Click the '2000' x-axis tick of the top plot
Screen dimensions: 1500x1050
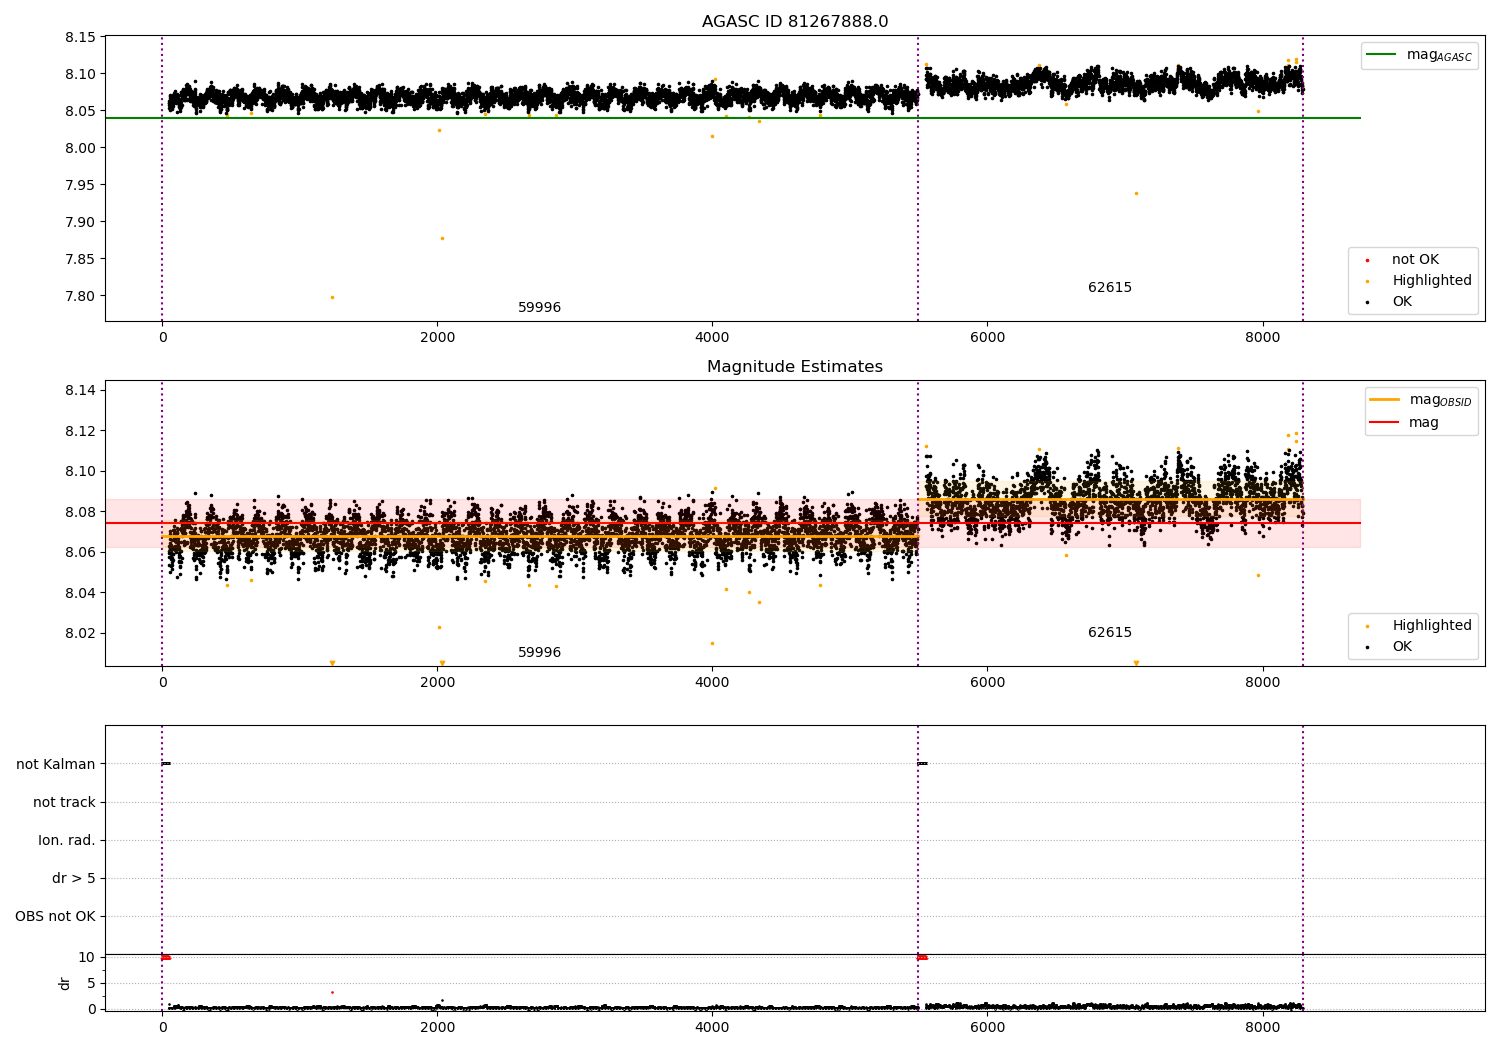(437, 338)
